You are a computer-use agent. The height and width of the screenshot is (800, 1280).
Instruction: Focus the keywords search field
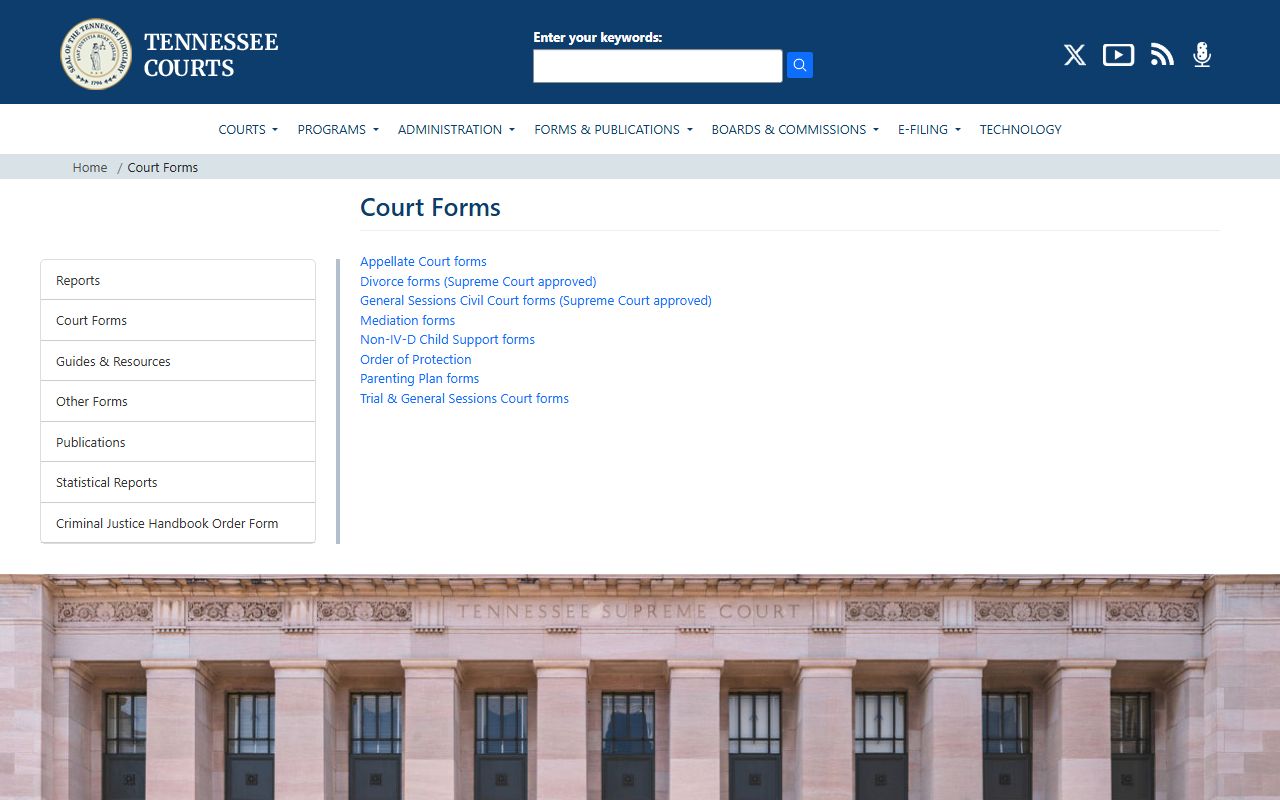coord(657,66)
